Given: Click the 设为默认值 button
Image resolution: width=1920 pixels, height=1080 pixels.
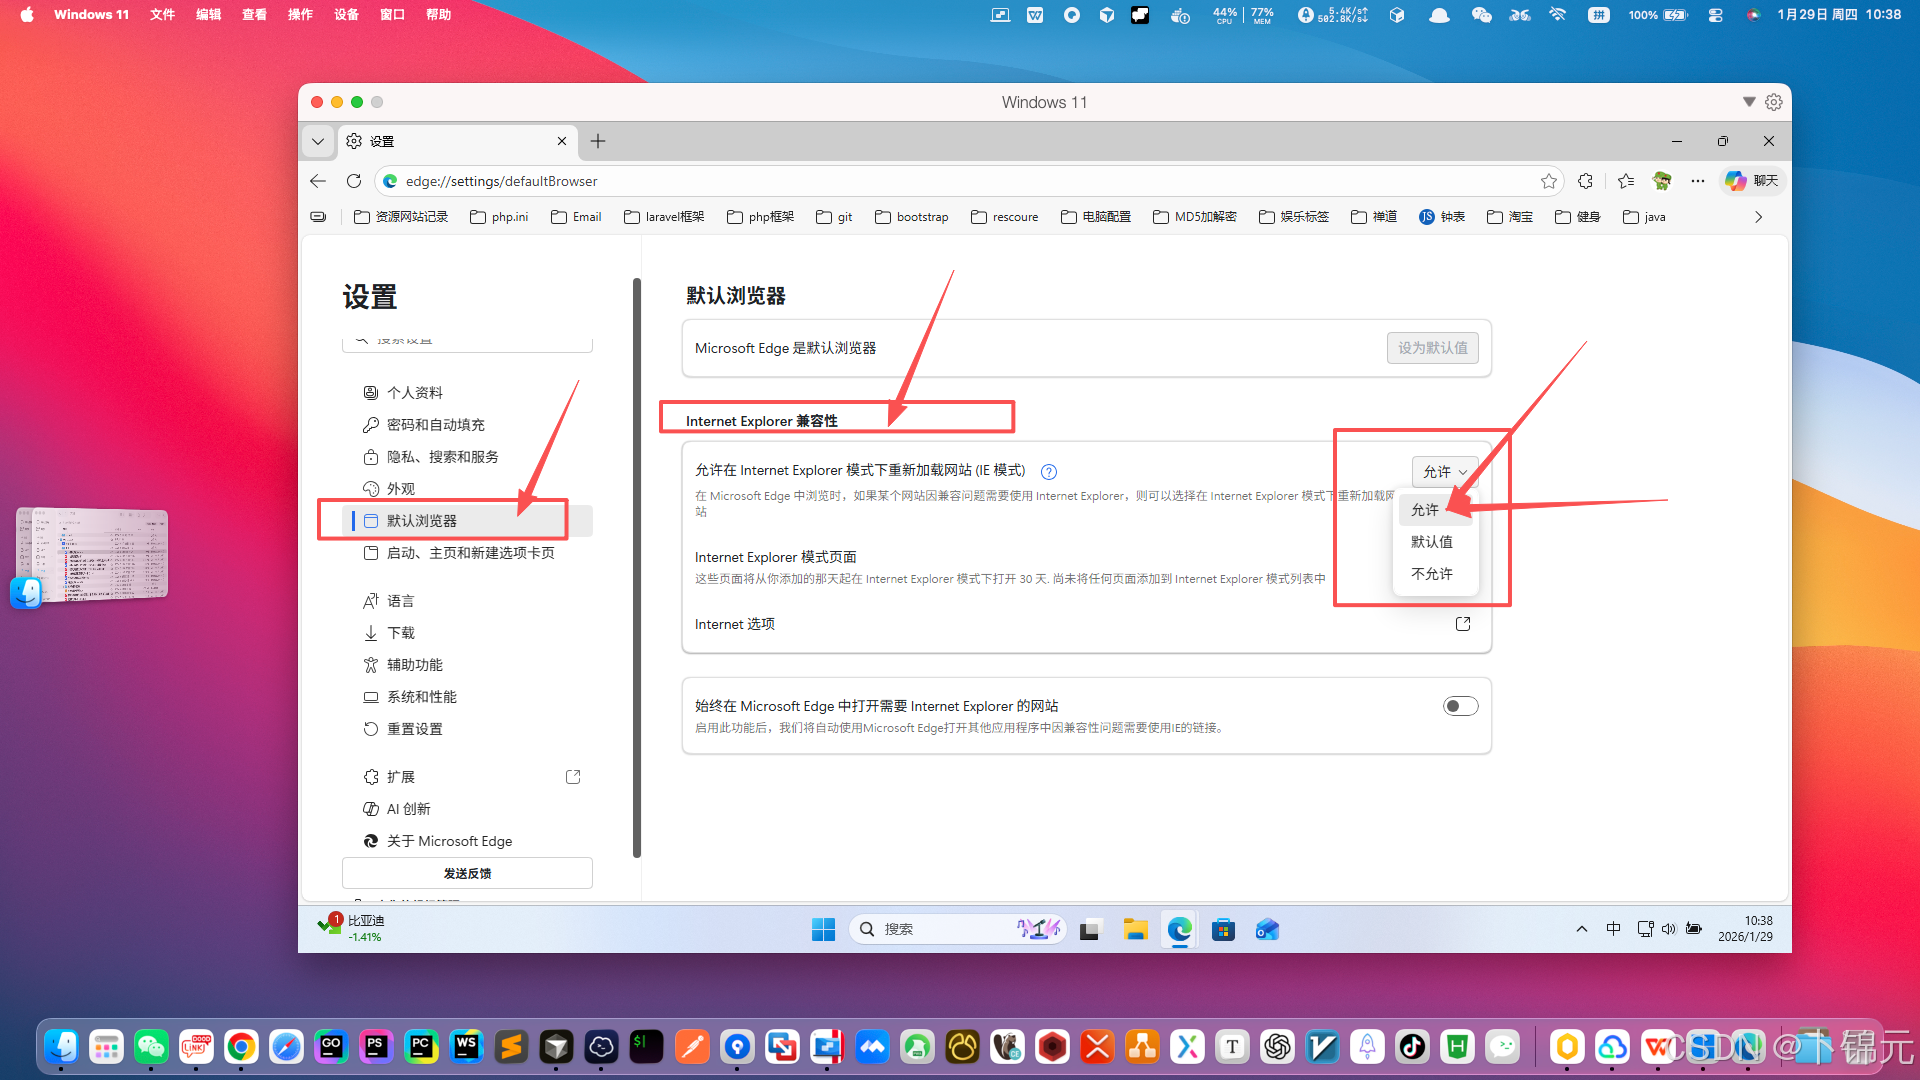Looking at the screenshot, I should click(x=1432, y=348).
